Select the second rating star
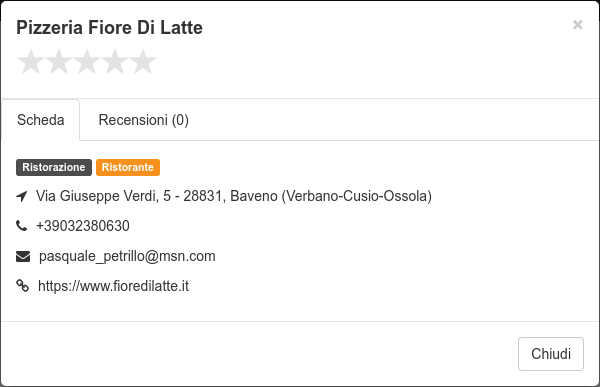Viewport: 600px width, 387px height. [59, 61]
